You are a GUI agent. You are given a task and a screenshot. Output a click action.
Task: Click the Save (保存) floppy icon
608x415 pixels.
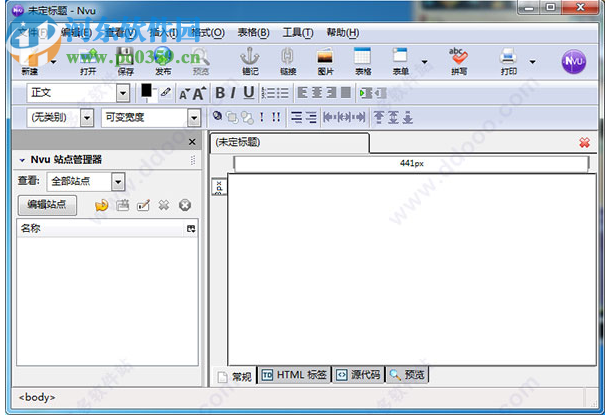click(125, 61)
